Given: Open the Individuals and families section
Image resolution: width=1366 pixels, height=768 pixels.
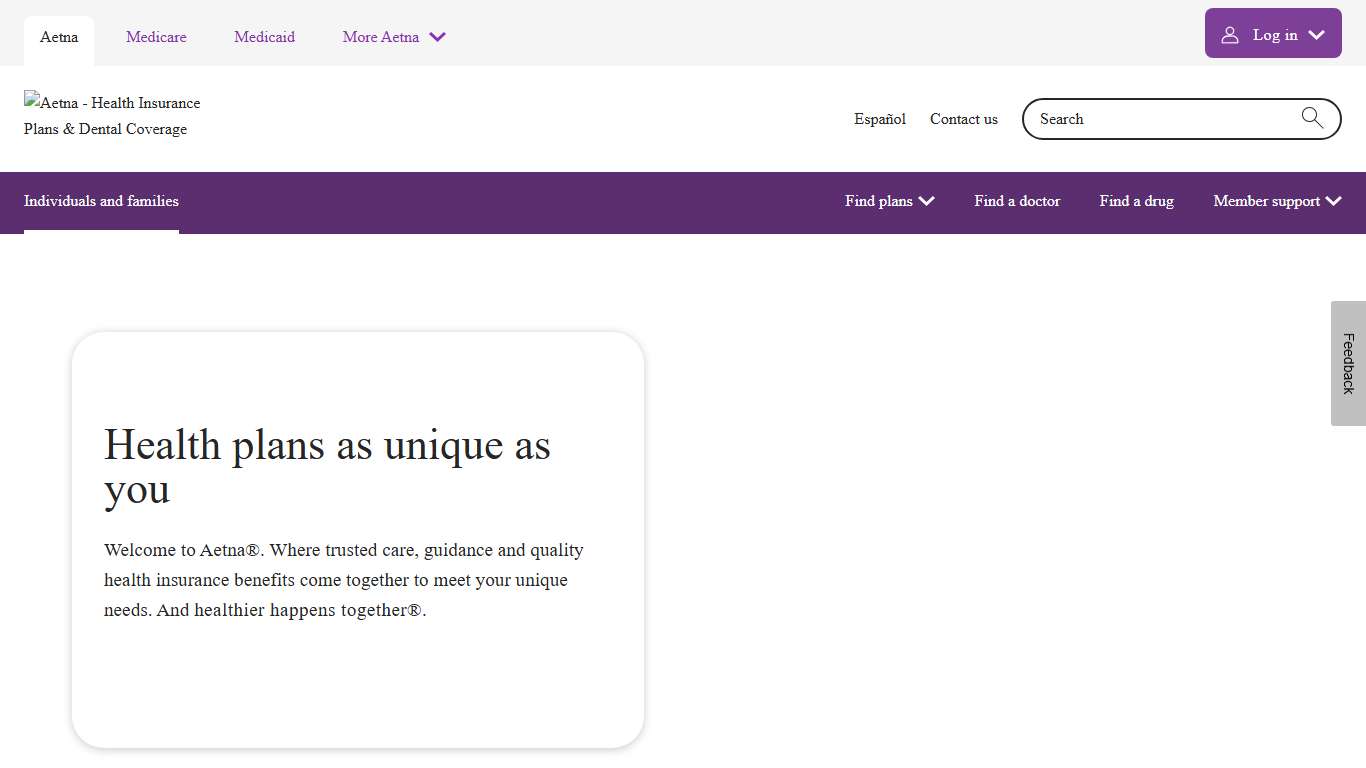Looking at the screenshot, I should point(101,201).
